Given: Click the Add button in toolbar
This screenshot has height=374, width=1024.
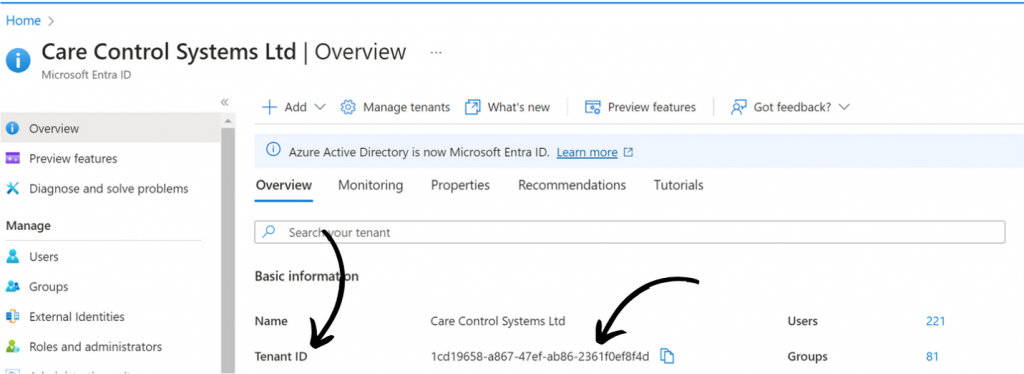Looking at the screenshot, I should [293, 107].
